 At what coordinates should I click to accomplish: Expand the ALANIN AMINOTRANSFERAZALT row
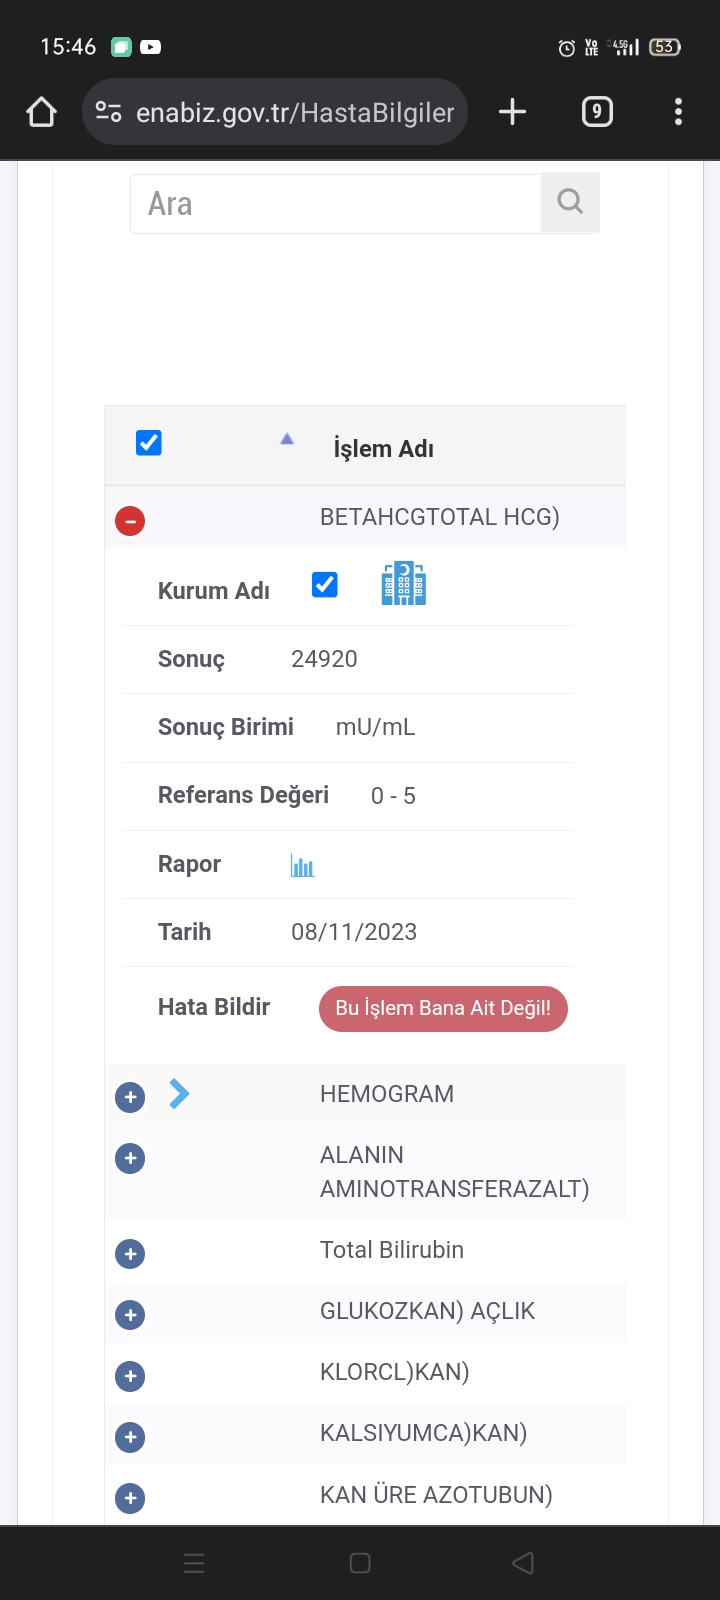(x=130, y=1158)
